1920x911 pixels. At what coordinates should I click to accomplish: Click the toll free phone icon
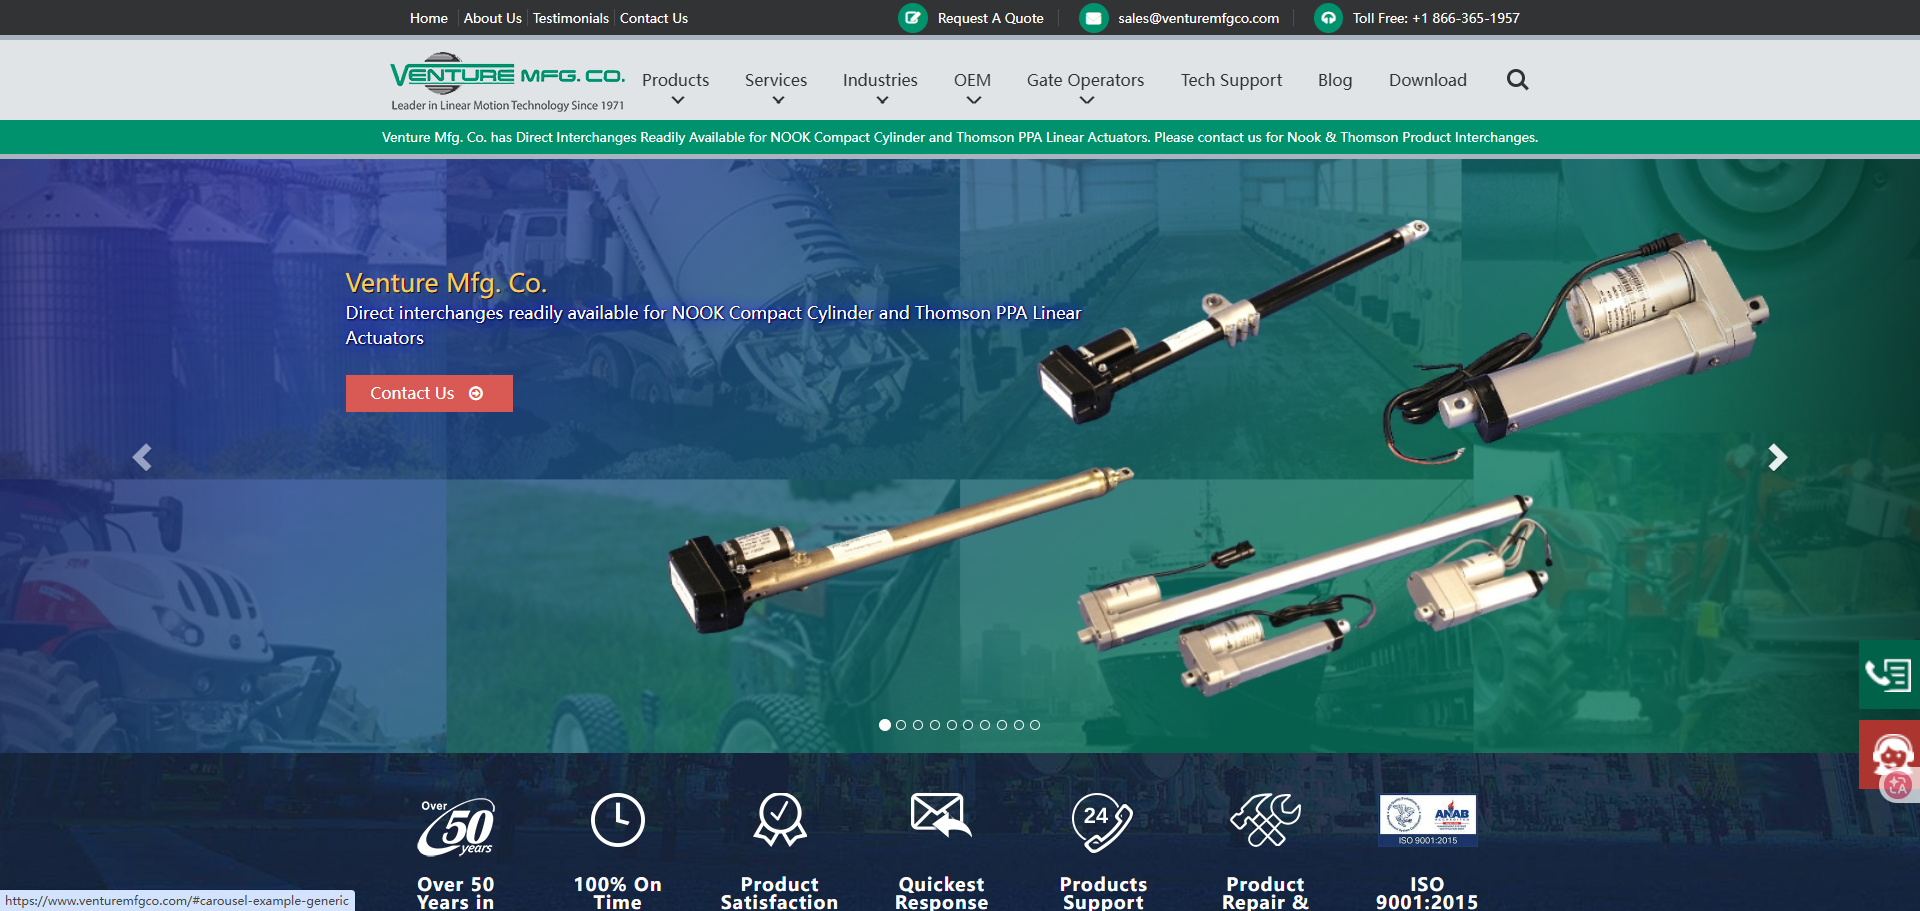coord(1328,18)
